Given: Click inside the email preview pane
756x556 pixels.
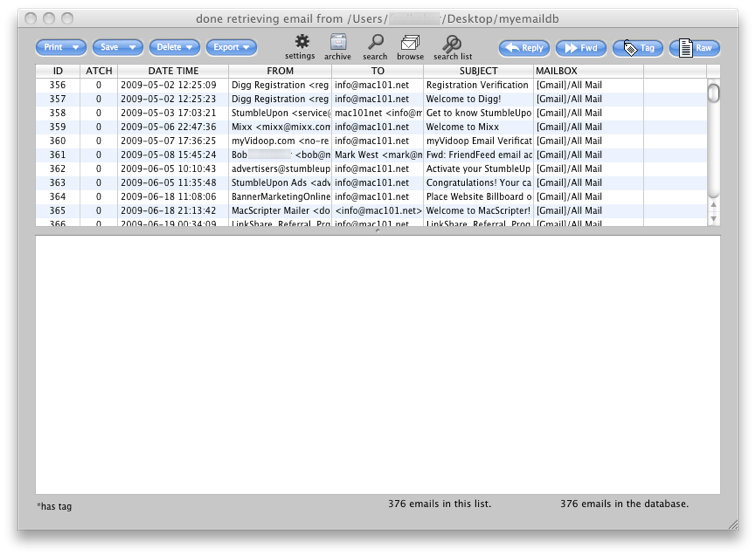Looking at the screenshot, I should pos(378,365).
